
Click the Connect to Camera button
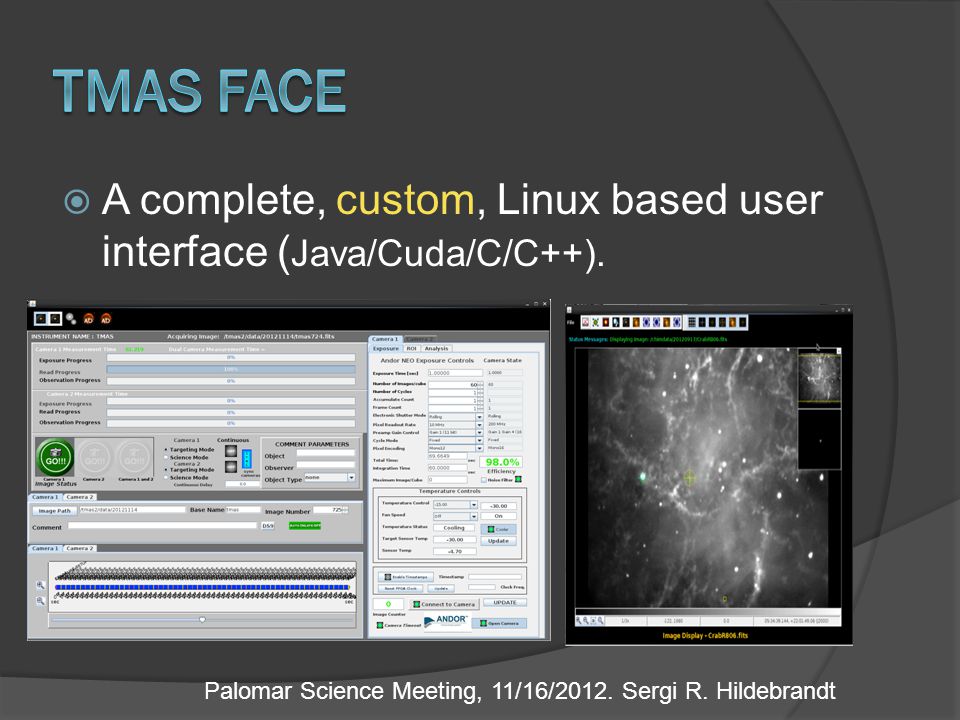coord(443,604)
